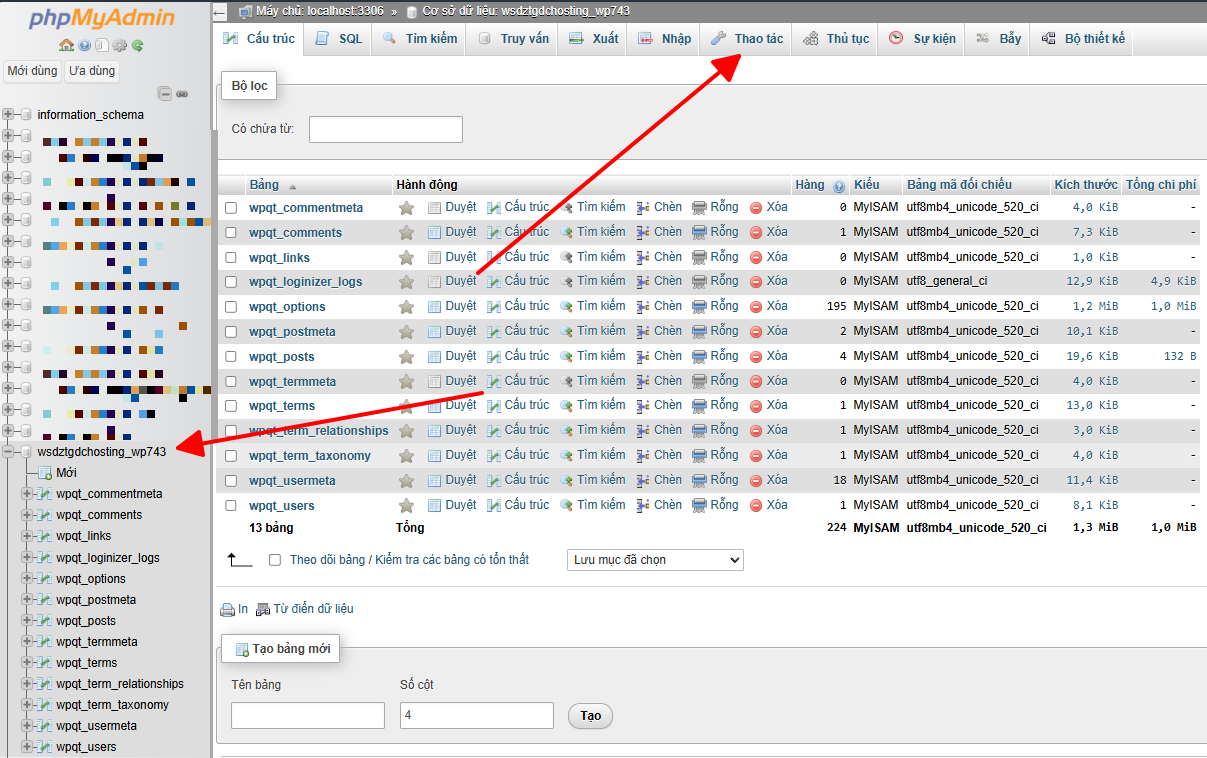The height and width of the screenshot is (758, 1207).
Task: Expand the wpqt_posts table in sidebar tree
Action: point(28,621)
